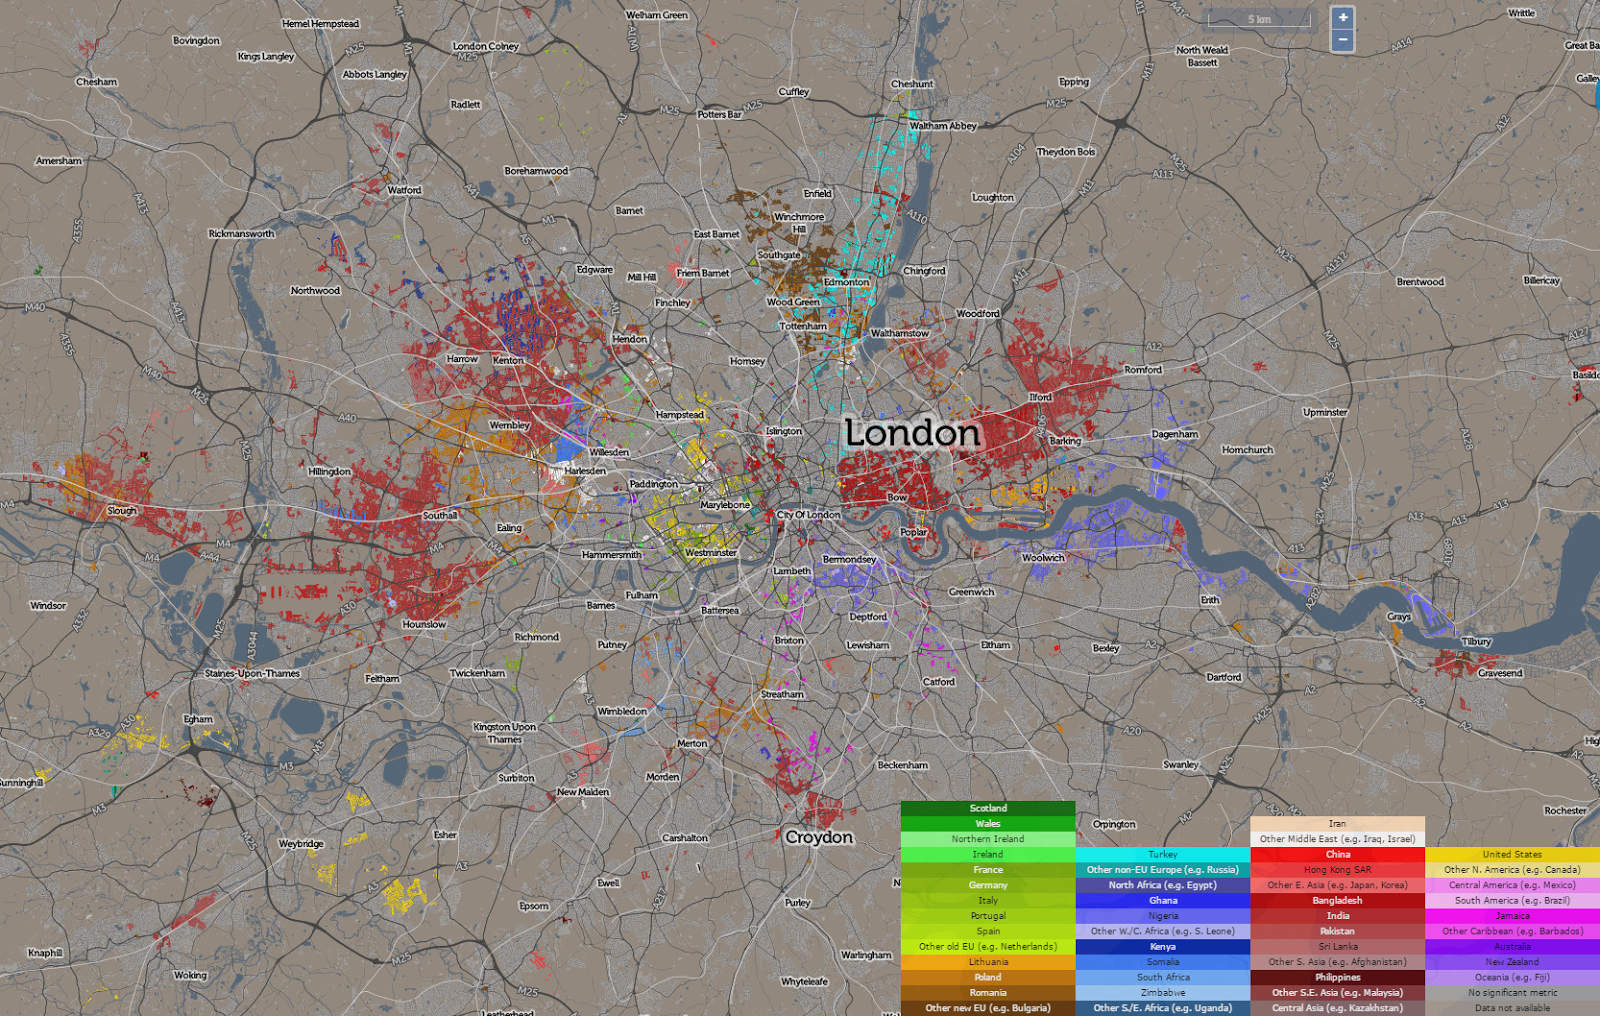Select the Wales legend swatch
This screenshot has width=1600, height=1016.
988,824
